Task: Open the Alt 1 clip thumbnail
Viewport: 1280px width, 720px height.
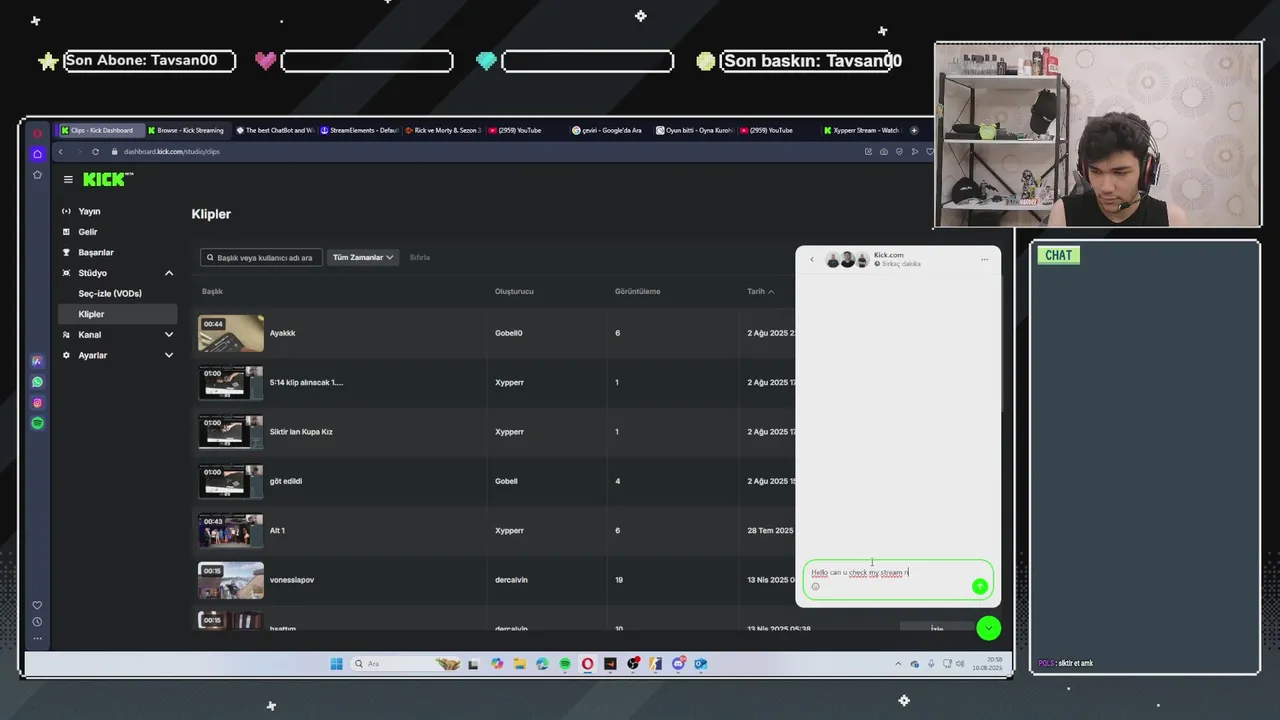Action: click(231, 530)
